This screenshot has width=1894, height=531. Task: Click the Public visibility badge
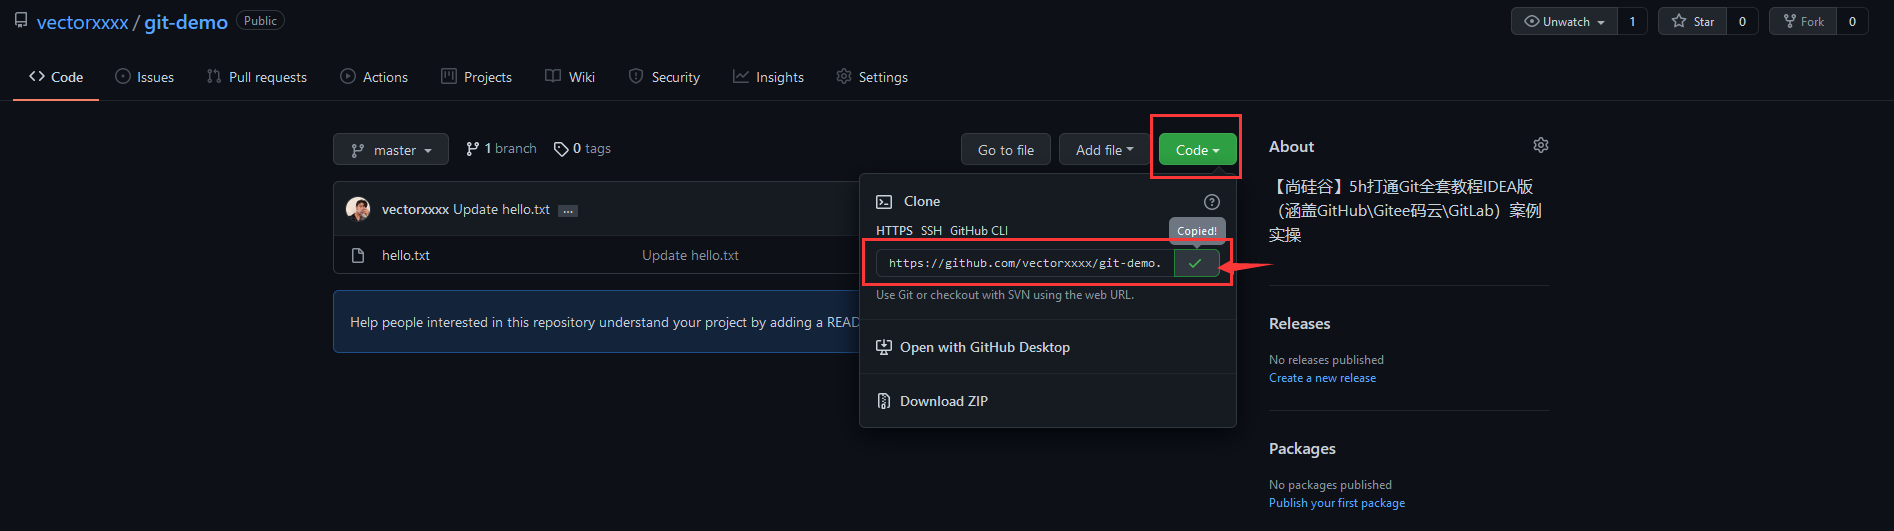coord(260,21)
